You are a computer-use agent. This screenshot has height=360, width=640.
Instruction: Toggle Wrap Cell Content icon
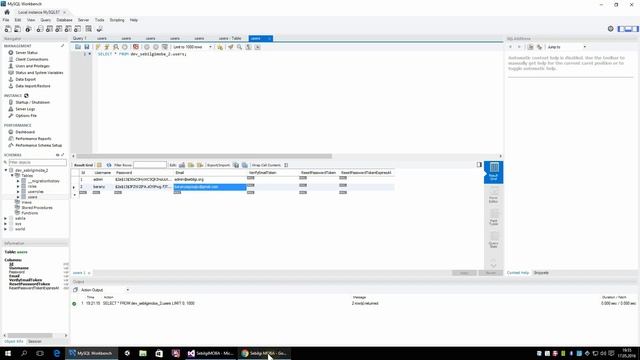tap(286, 165)
